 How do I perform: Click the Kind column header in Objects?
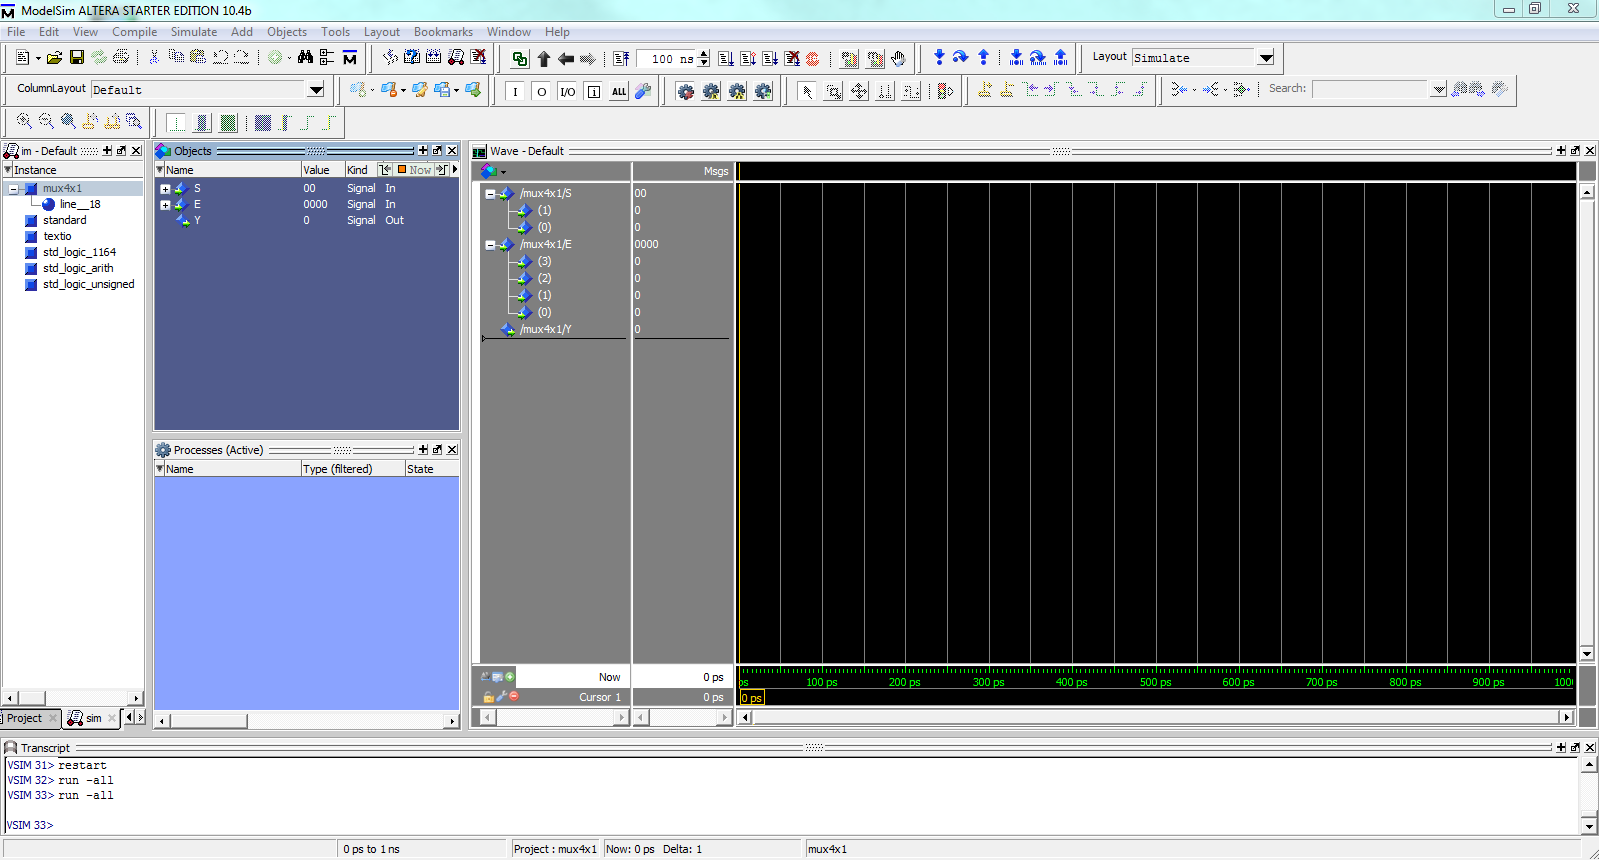click(359, 170)
